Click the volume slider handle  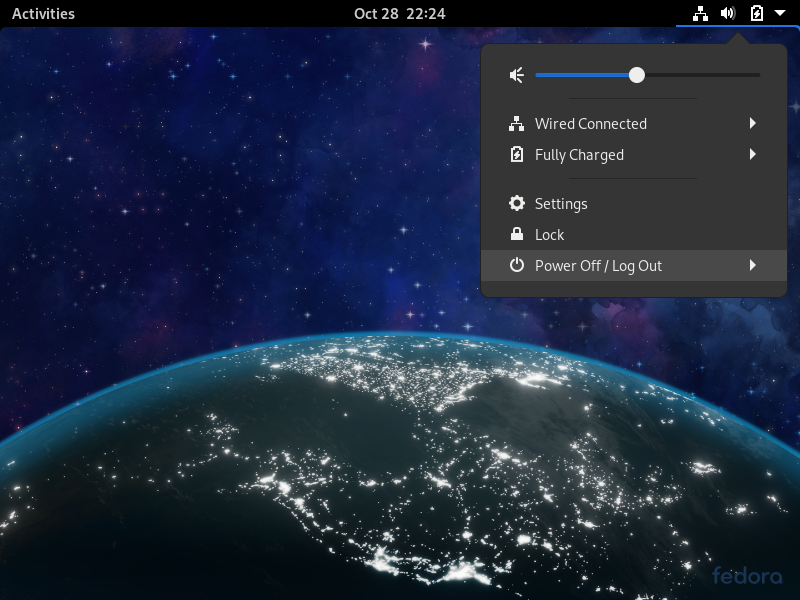[x=637, y=75]
